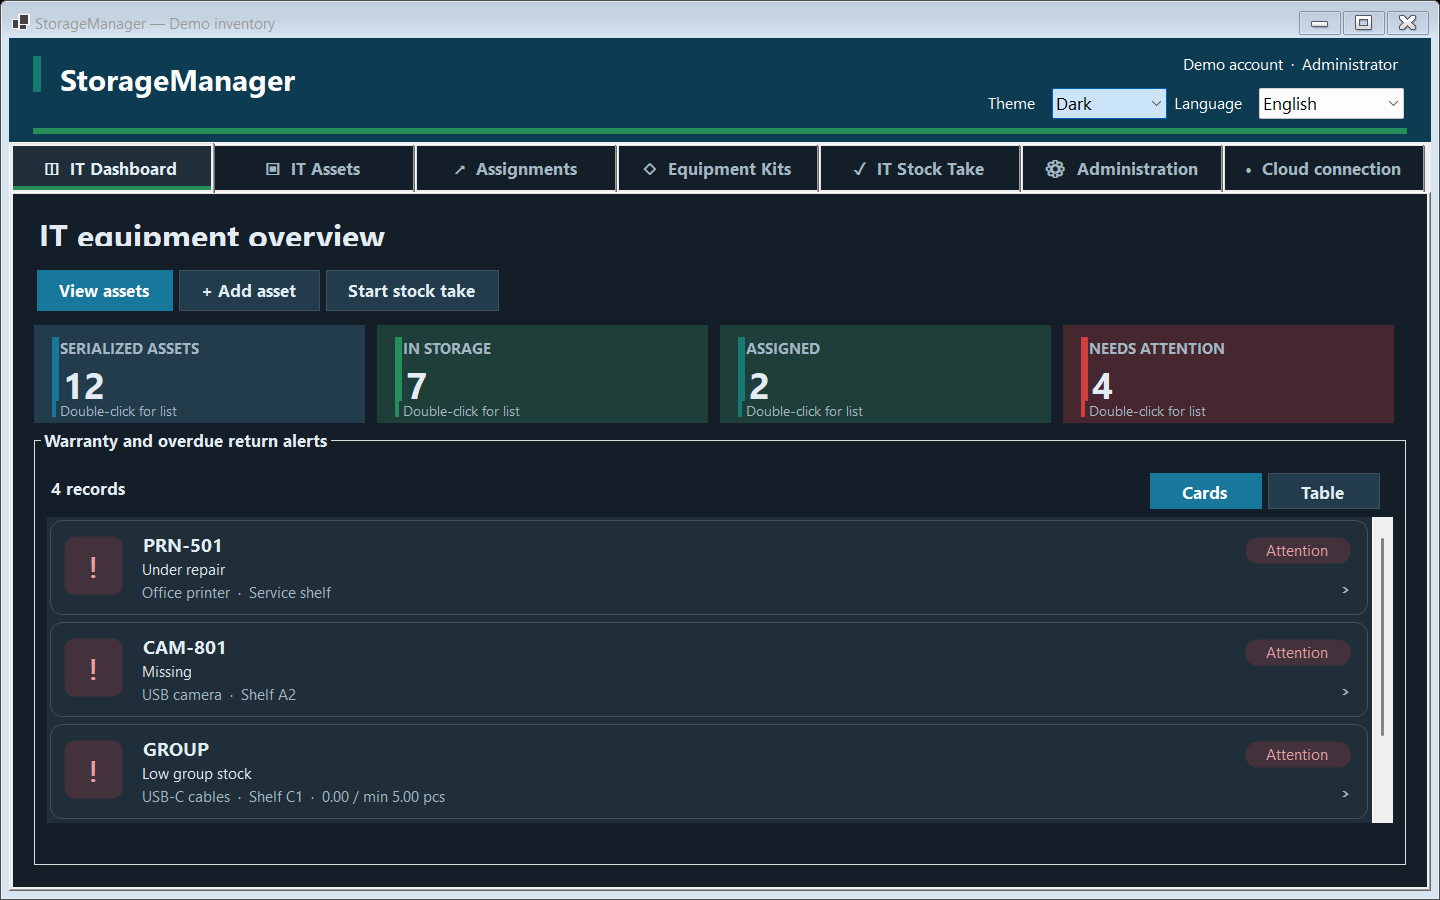This screenshot has height=900, width=1440.
Task: Click the alerts list vertical scrollbar
Action: click(1382, 638)
